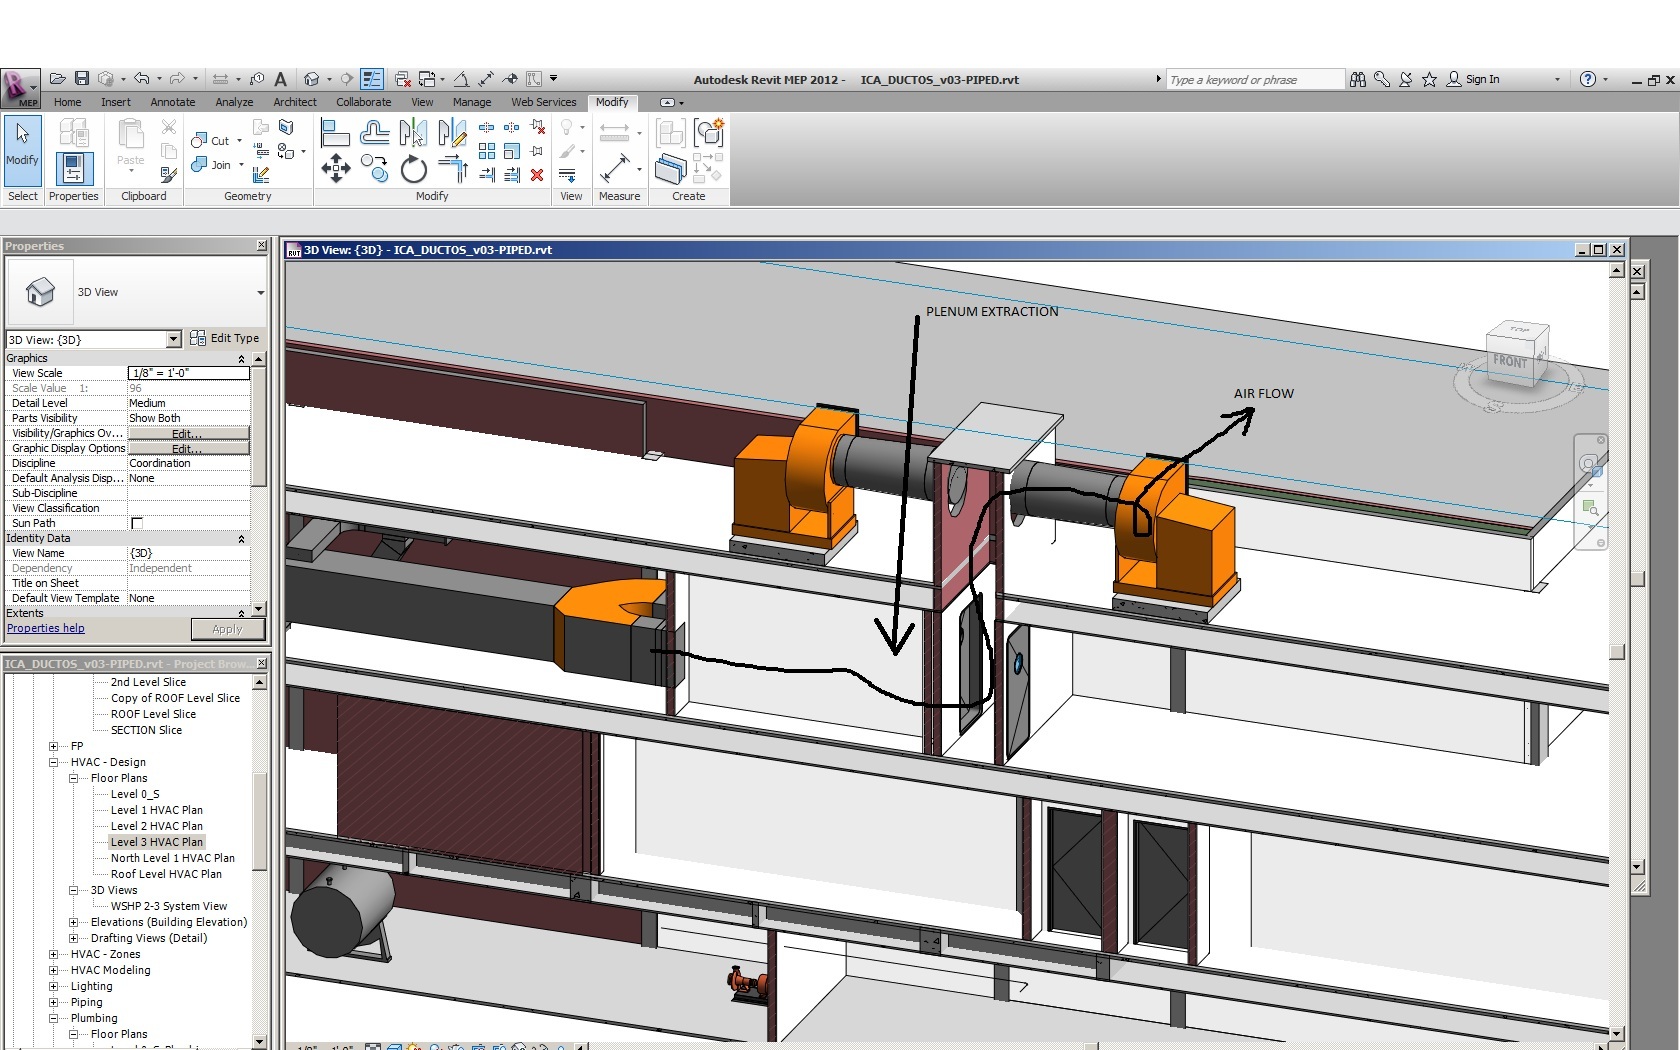The height and width of the screenshot is (1050, 1680).
Task: Click the Align tool icon
Action: click(335, 133)
